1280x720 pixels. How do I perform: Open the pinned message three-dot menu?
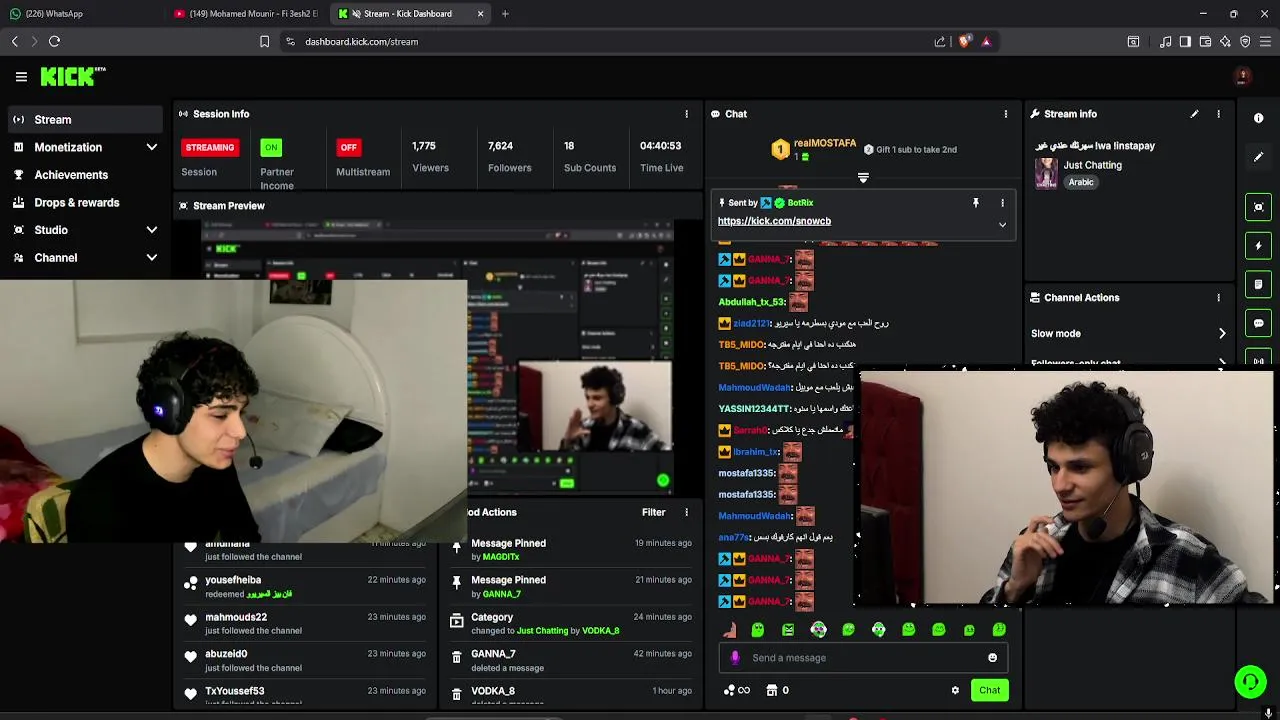[x=1002, y=203]
